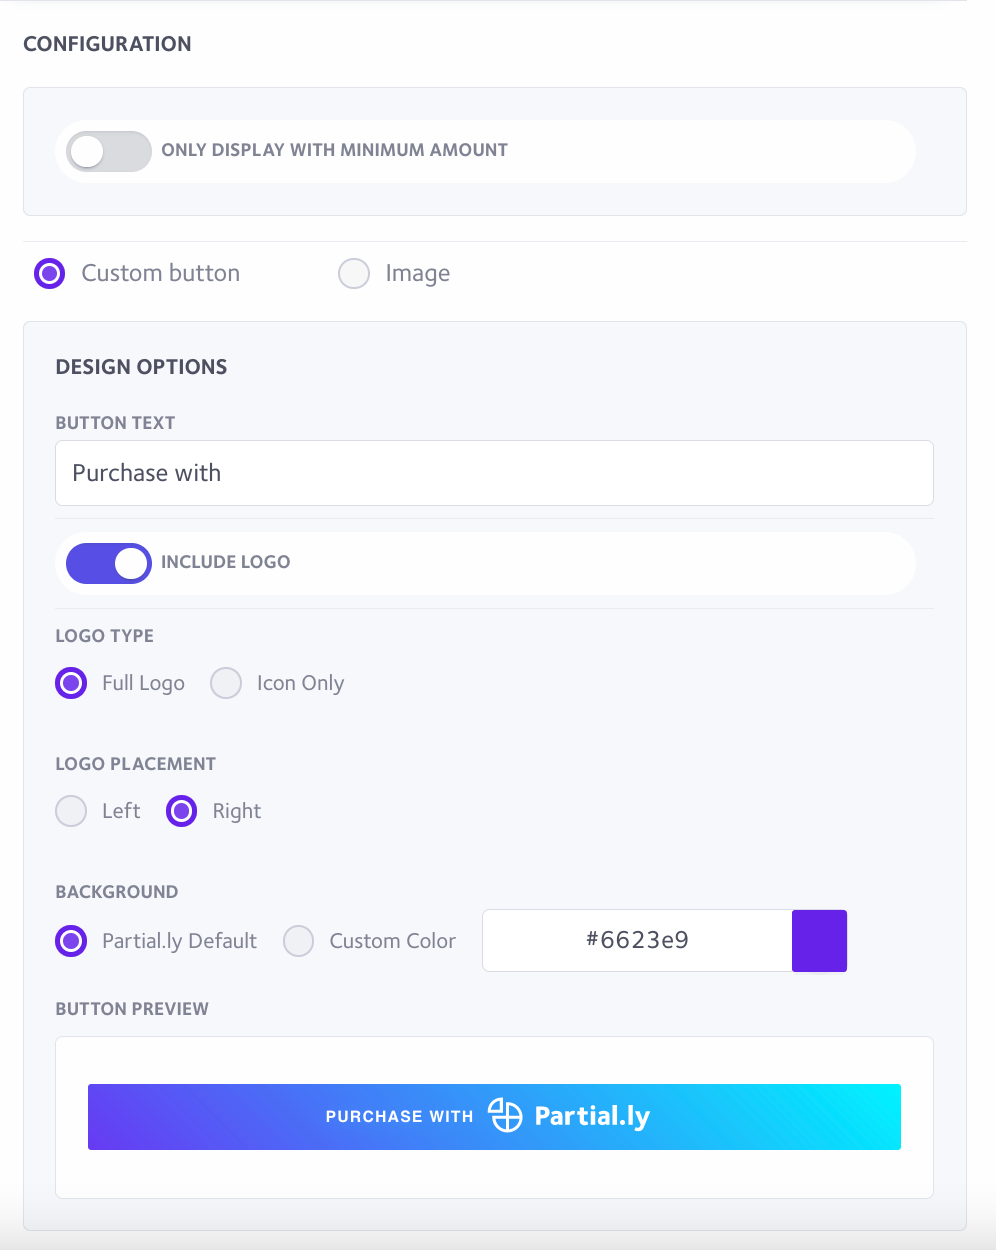996x1250 pixels.
Task: Choose the Image radio option
Action: pos(354,273)
